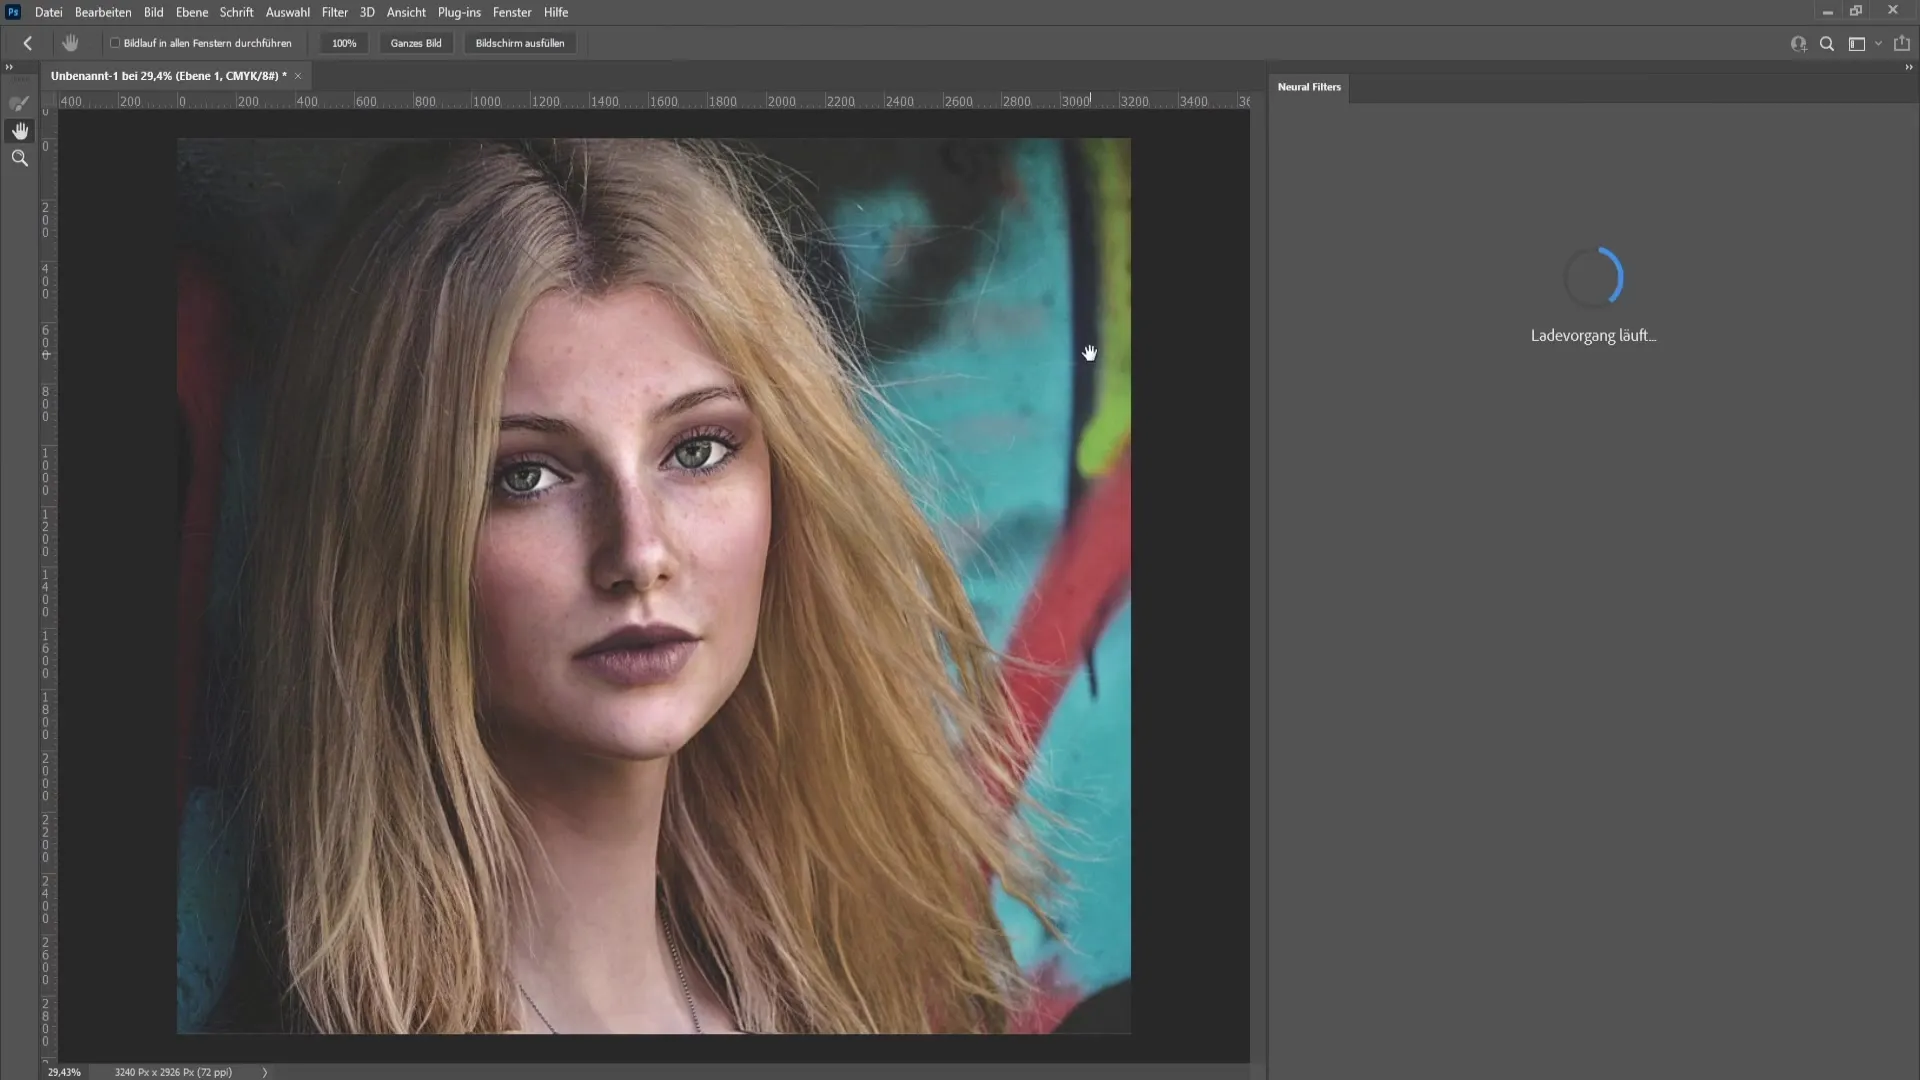This screenshot has height=1080, width=1920.
Task: Open the Hilfe menu
Action: click(556, 12)
